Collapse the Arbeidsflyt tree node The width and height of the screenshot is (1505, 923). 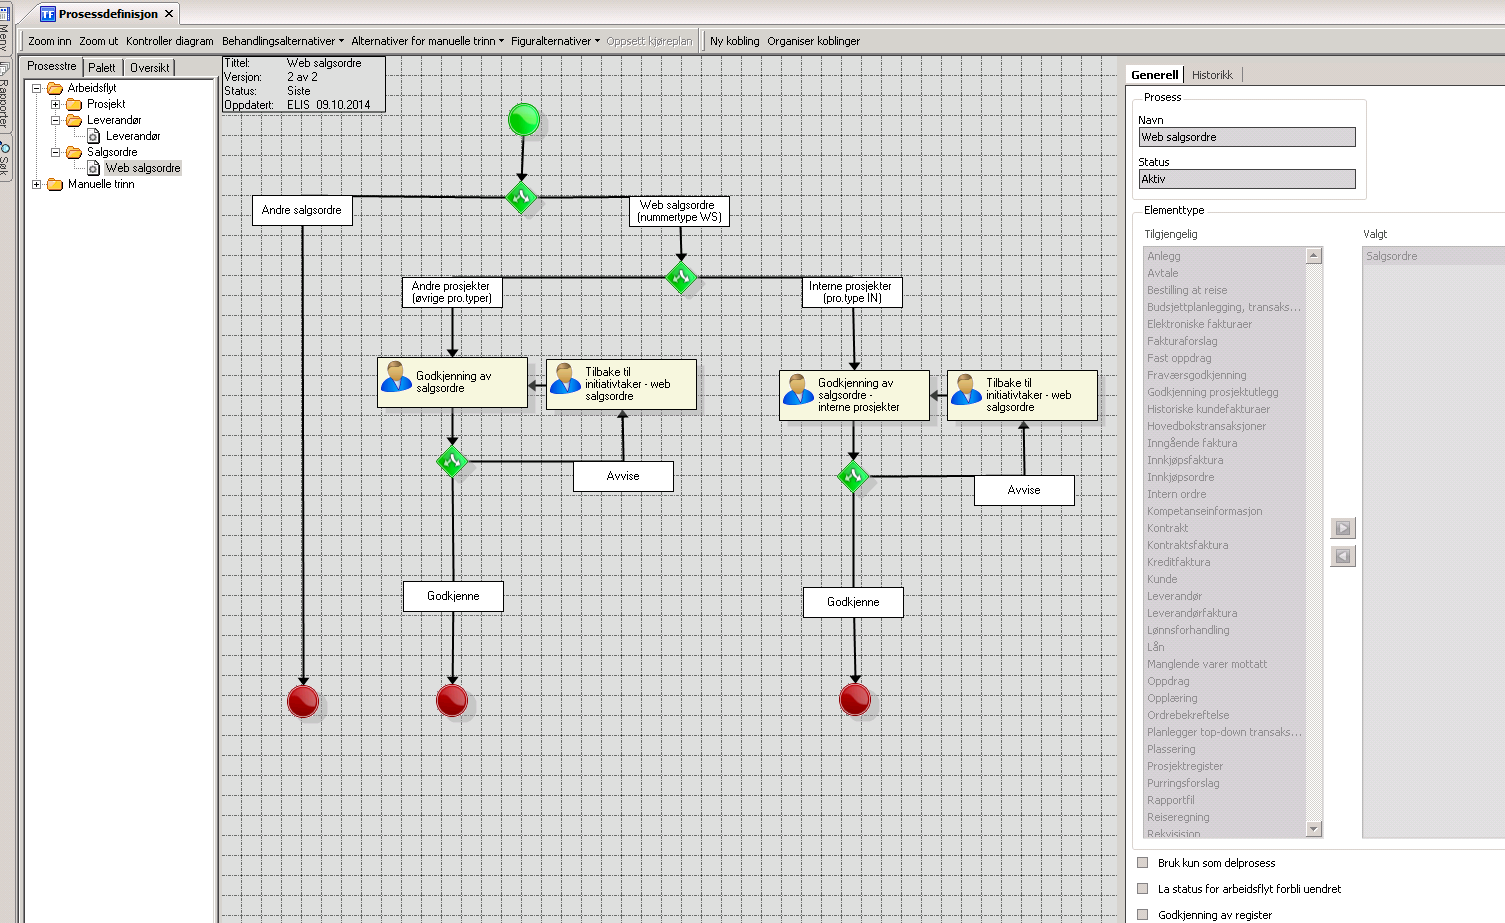[37, 88]
